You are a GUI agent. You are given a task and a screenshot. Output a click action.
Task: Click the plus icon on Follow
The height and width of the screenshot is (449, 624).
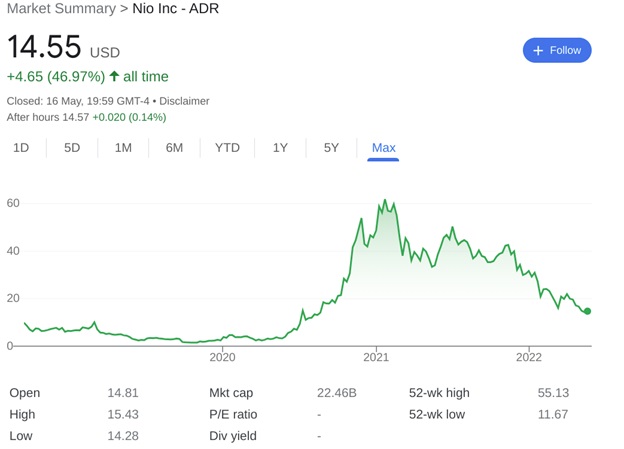(538, 50)
